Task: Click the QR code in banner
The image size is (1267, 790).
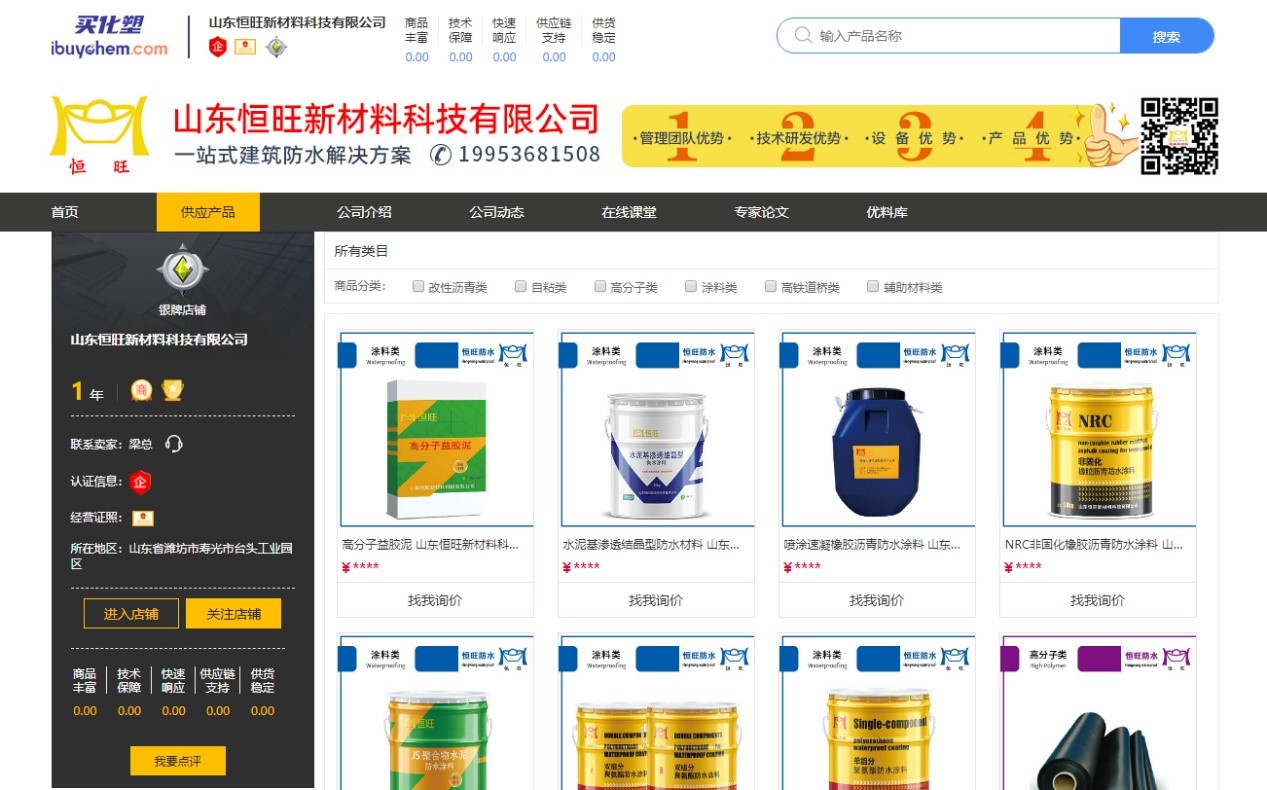Action: pyautogui.click(x=1179, y=136)
